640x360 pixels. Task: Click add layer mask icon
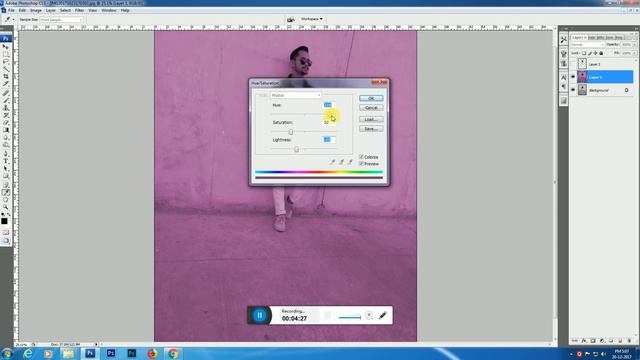click(593, 340)
